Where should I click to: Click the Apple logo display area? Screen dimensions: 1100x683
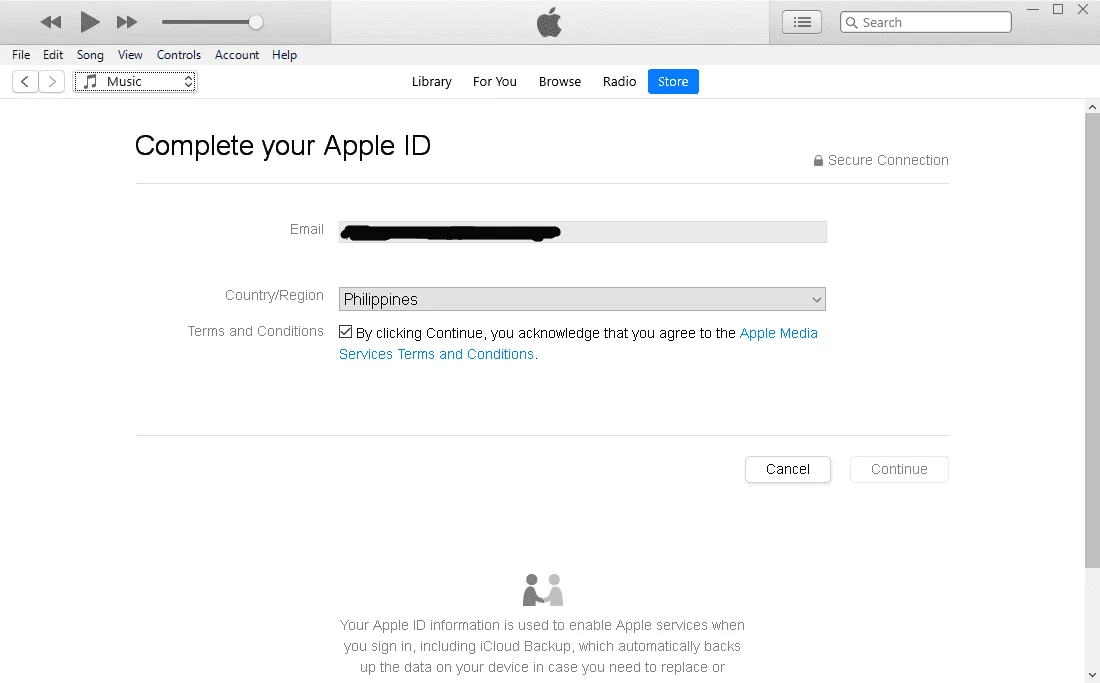coord(549,22)
